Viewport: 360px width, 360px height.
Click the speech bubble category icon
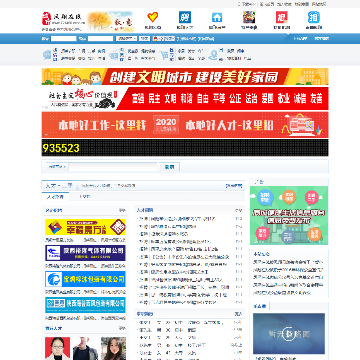(x=48, y=55)
